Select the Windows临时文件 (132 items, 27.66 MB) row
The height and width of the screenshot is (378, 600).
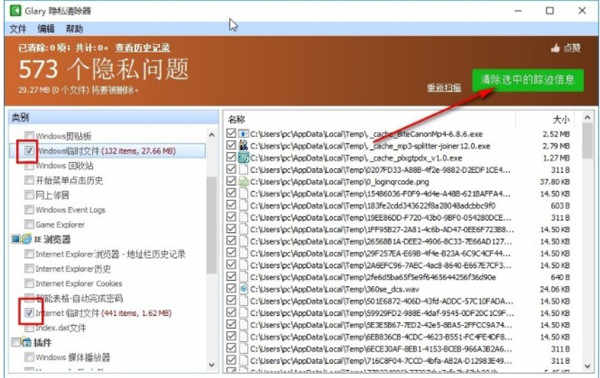coord(108,151)
